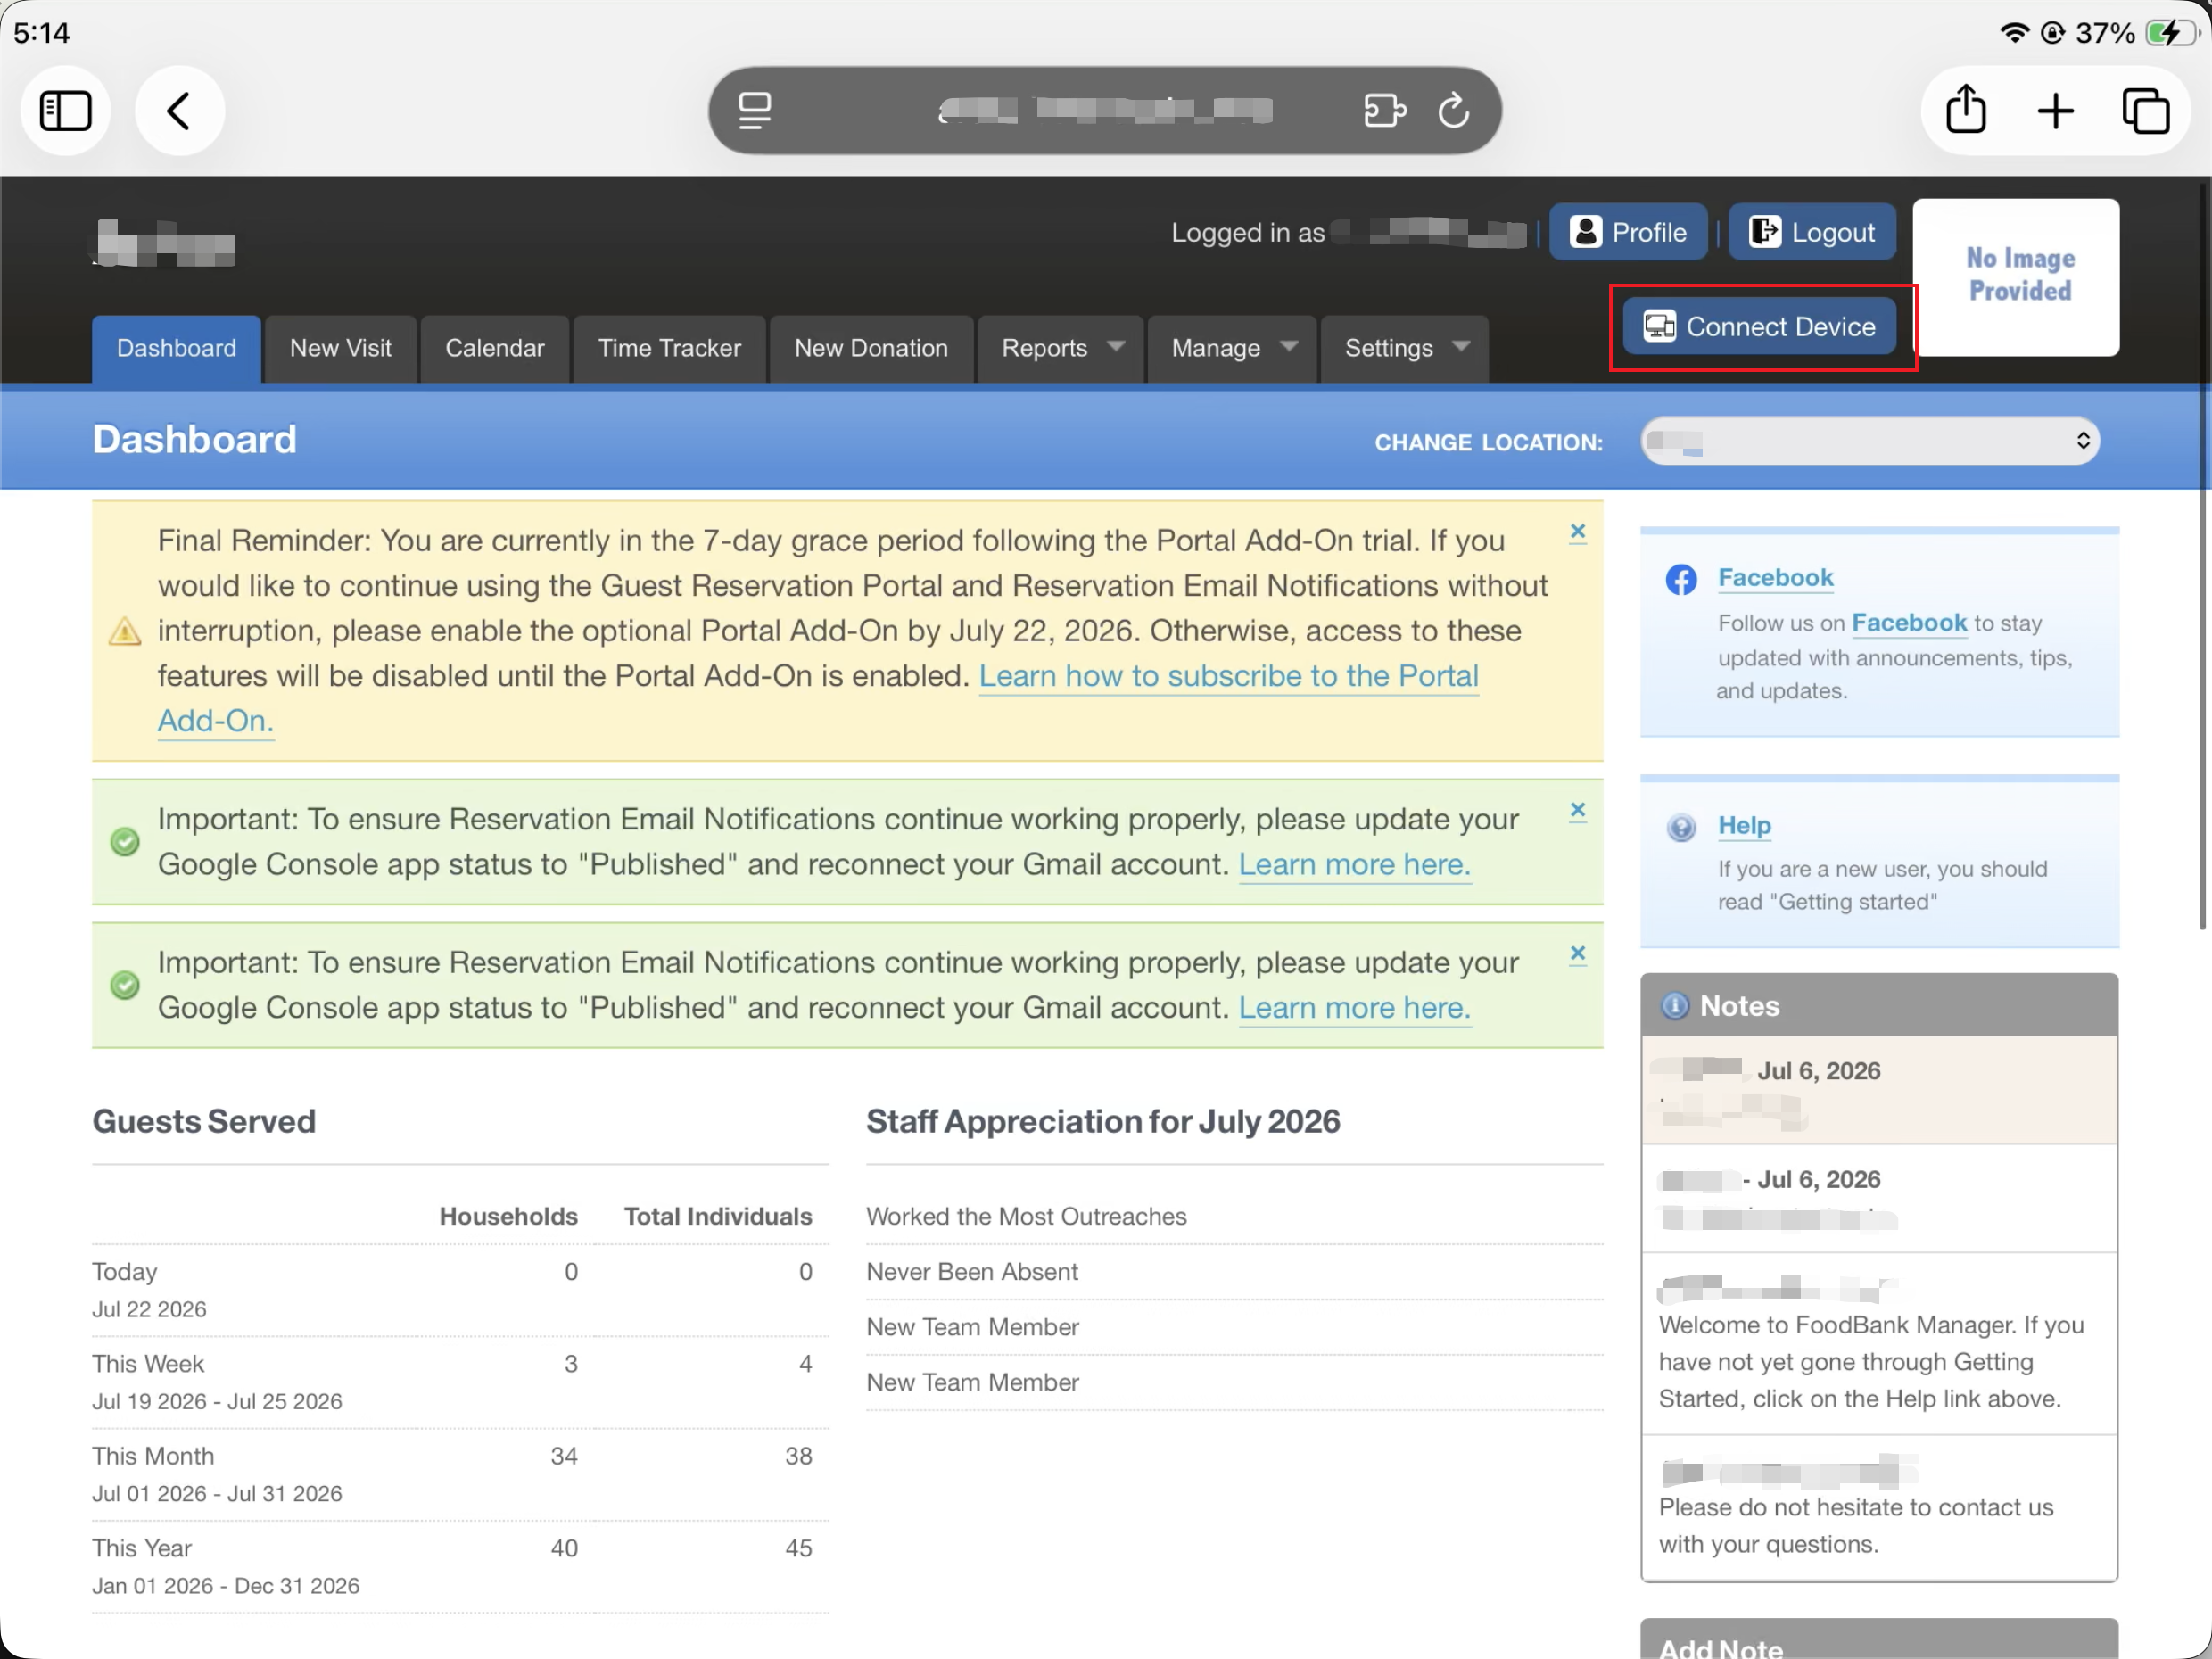2212x1659 pixels.
Task: Open the Portal Add-On subscribe link
Action: coord(1228,676)
